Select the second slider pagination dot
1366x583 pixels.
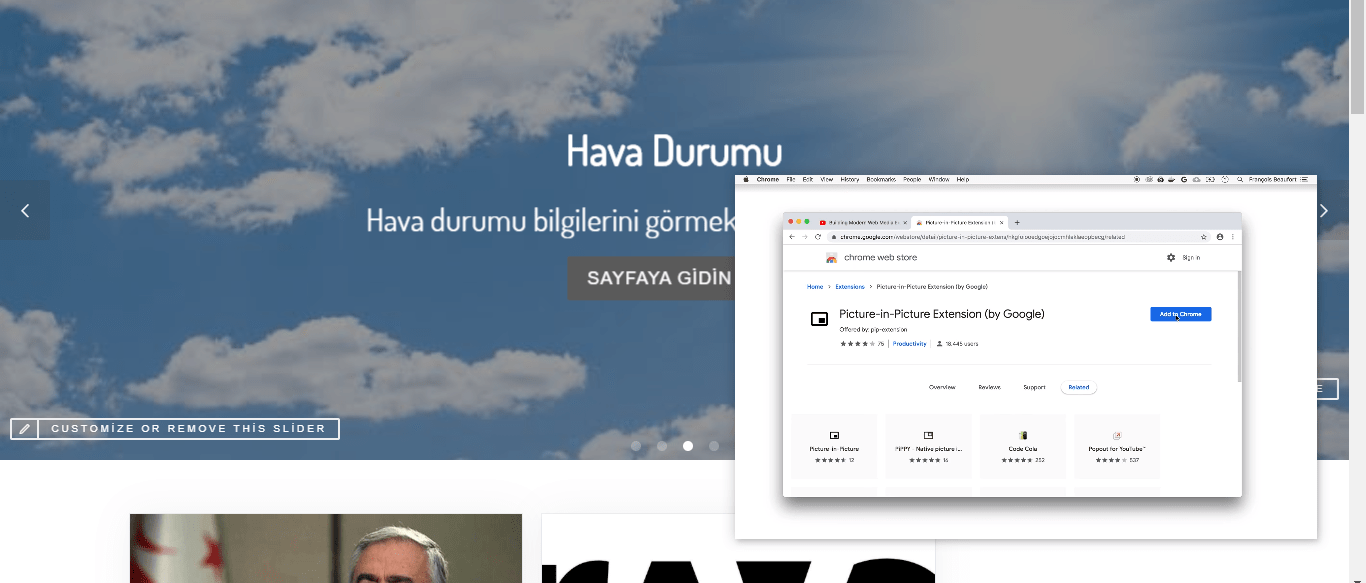[662, 446]
